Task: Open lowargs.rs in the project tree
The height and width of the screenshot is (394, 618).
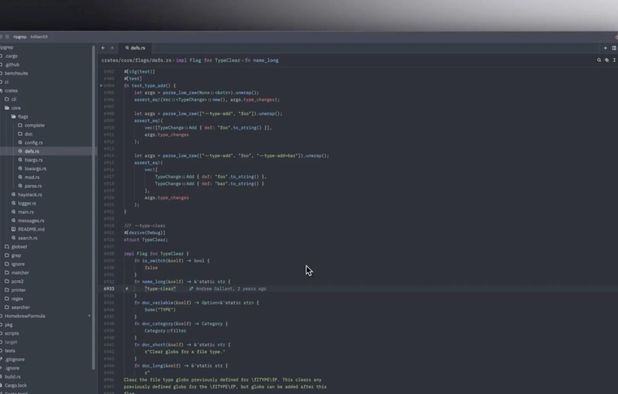Action: click(35, 169)
